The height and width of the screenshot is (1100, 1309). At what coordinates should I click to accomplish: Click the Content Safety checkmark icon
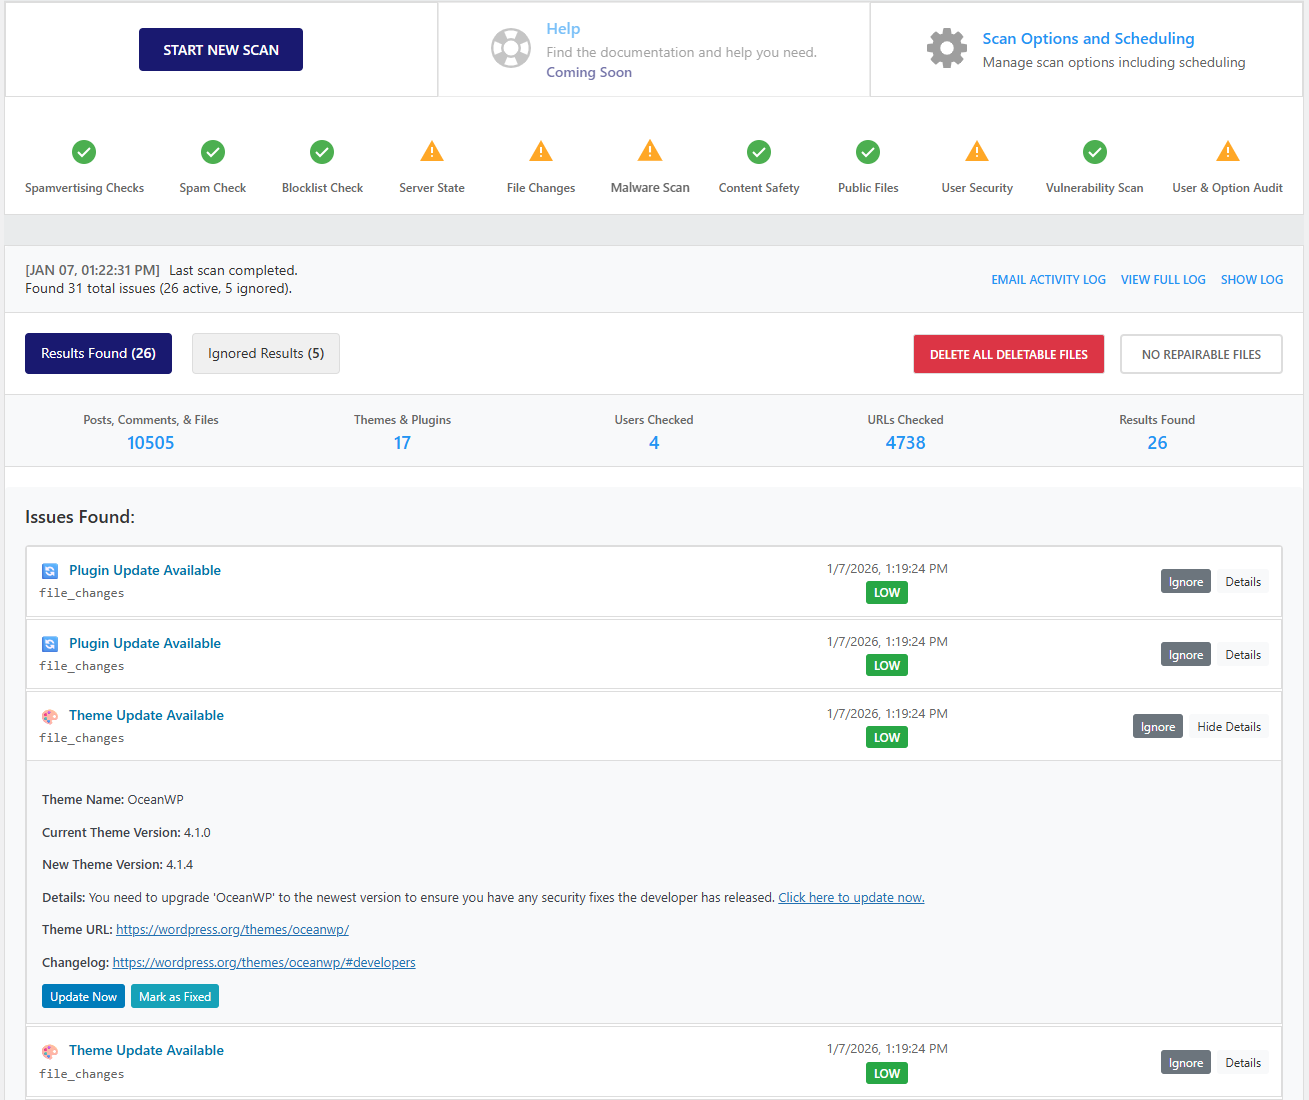point(759,152)
